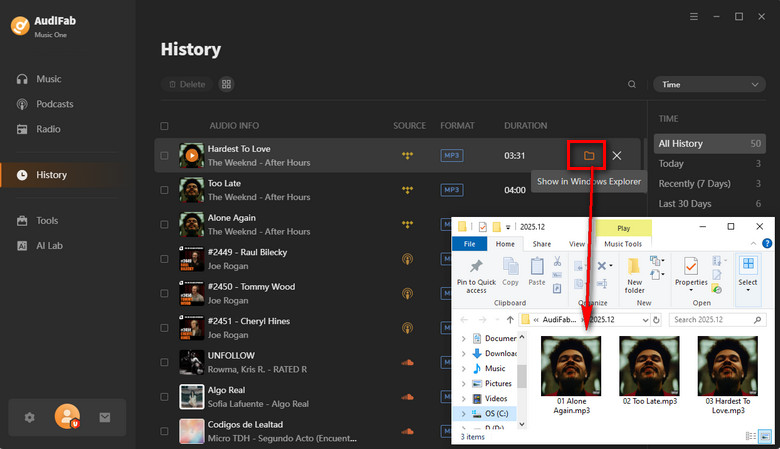Switch to Share tab in Explorer
The width and height of the screenshot is (780, 449).
point(542,244)
